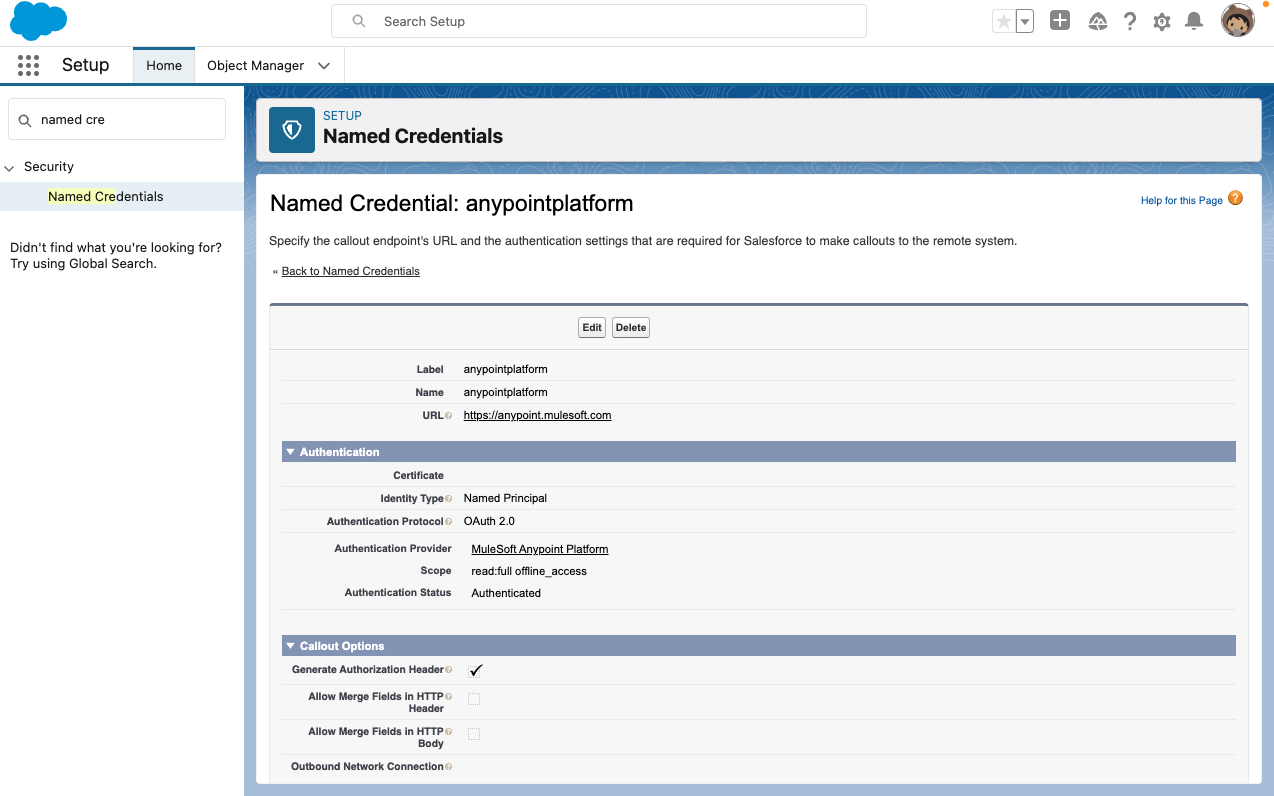Image resolution: width=1274 pixels, height=796 pixels.
Task: Open the Trailhead guidance icon
Action: (1098, 21)
